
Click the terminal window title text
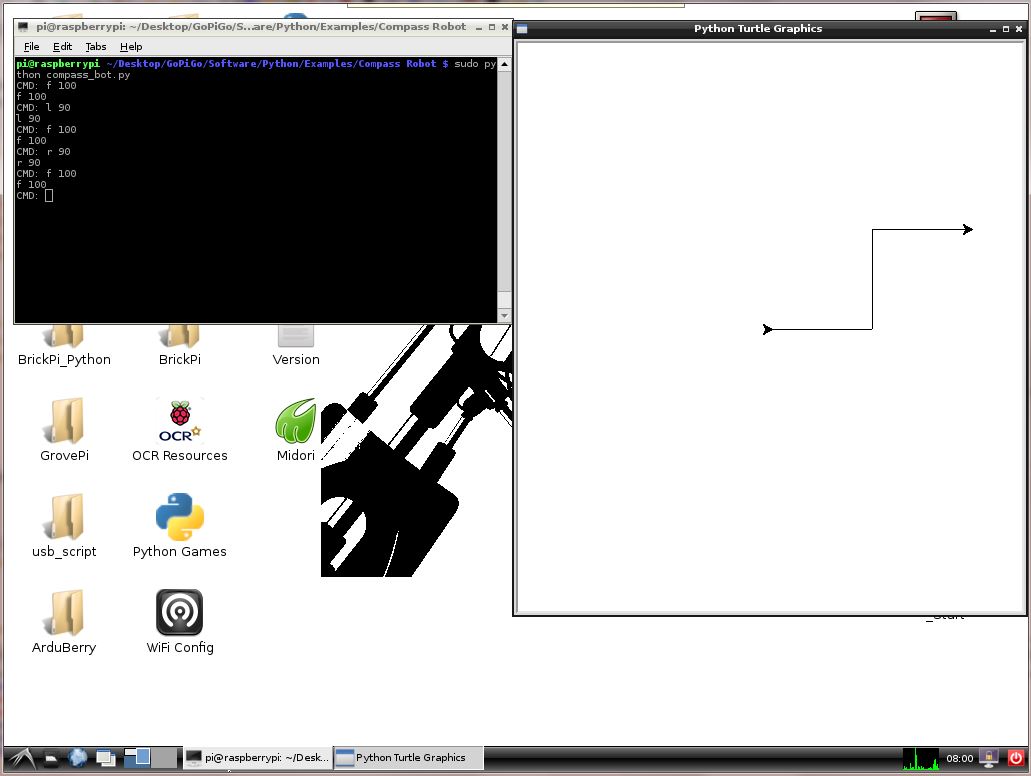251,27
